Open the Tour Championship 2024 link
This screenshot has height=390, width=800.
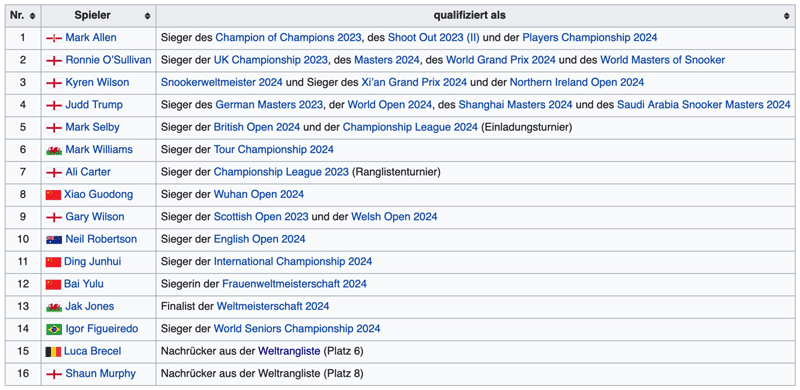click(273, 150)
